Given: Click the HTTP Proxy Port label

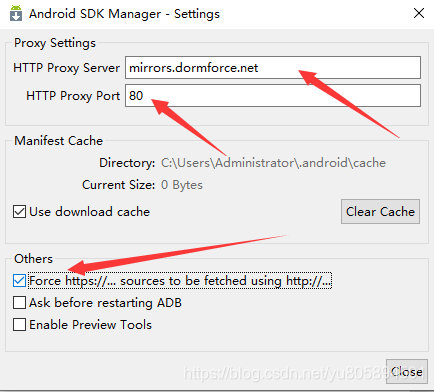Looking at the screenshot, I should point(73,96).
